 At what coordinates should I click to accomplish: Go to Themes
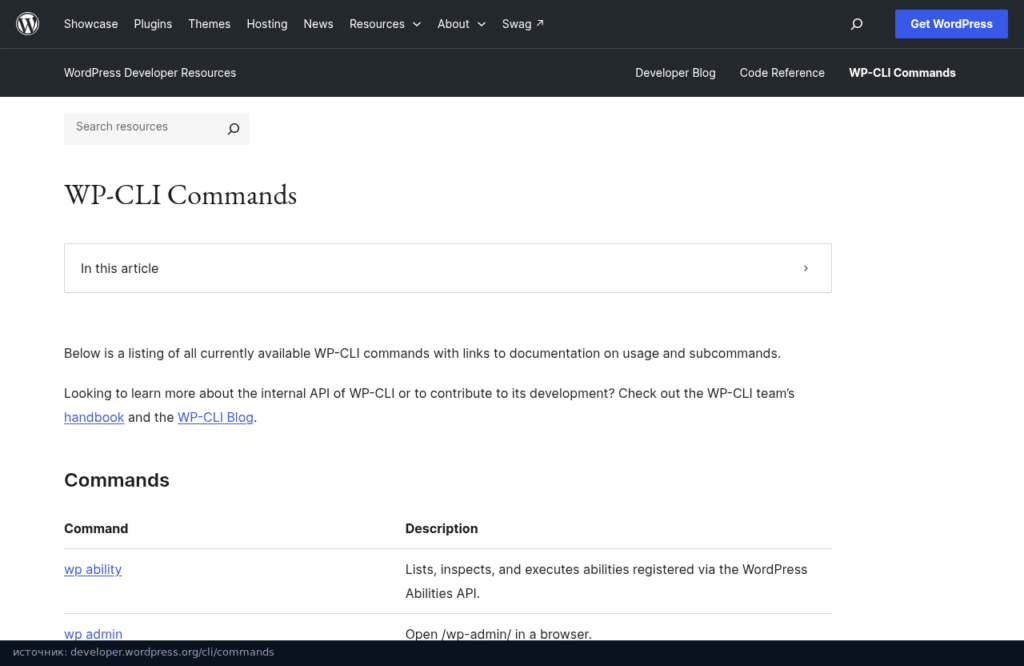(x=209, y=24)
